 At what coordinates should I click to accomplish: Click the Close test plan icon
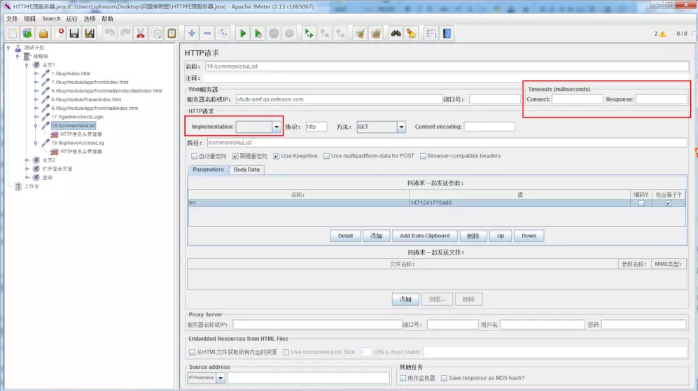click(x=59, y=33)
